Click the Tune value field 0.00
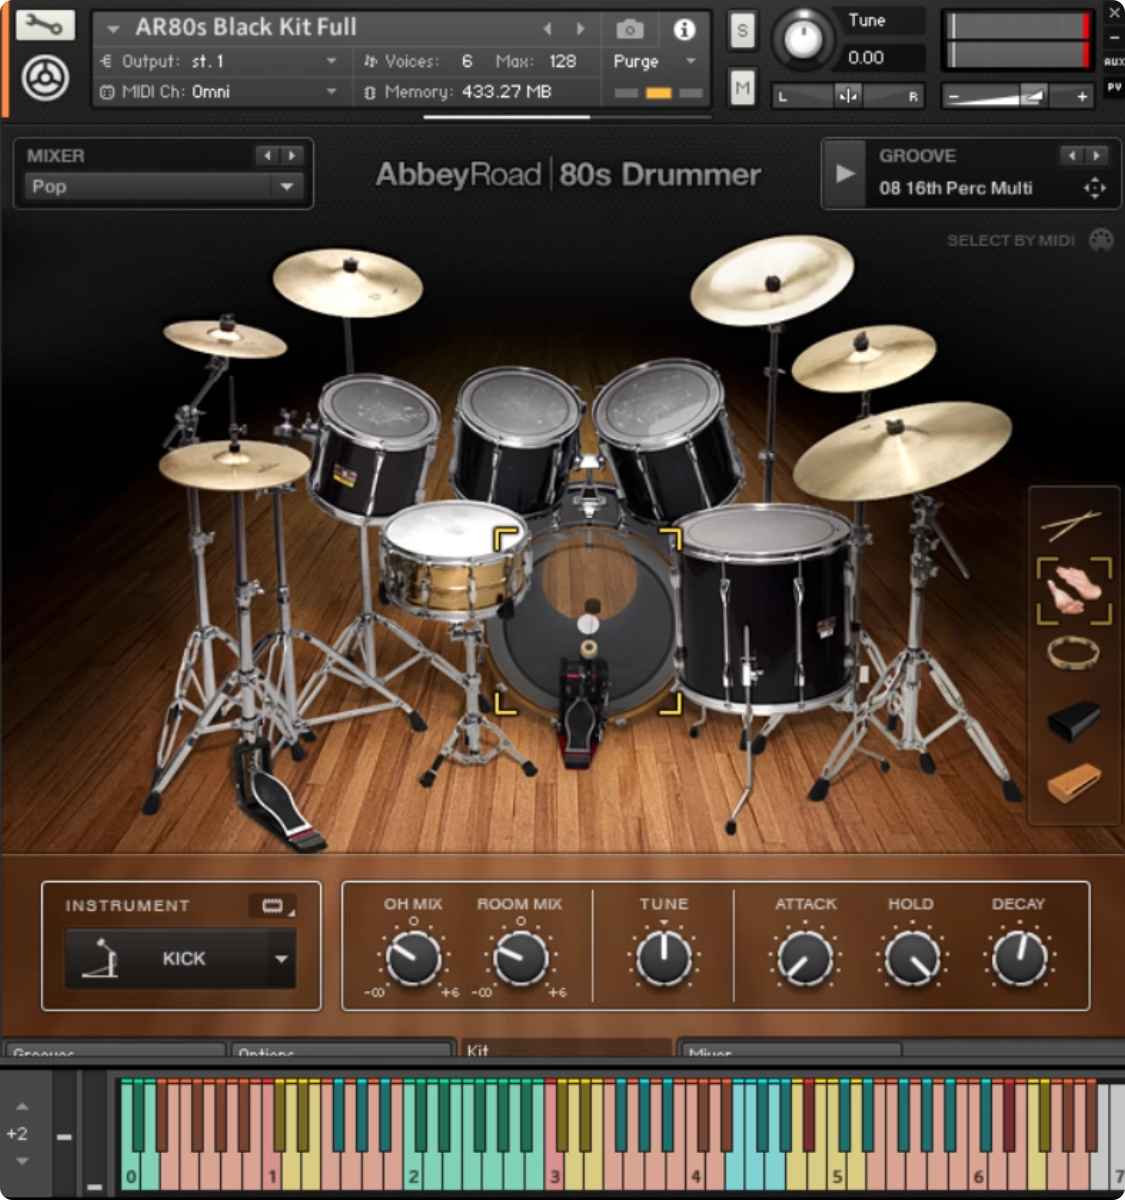Viewport: 1125px width, 1200px height. point(866,57)
